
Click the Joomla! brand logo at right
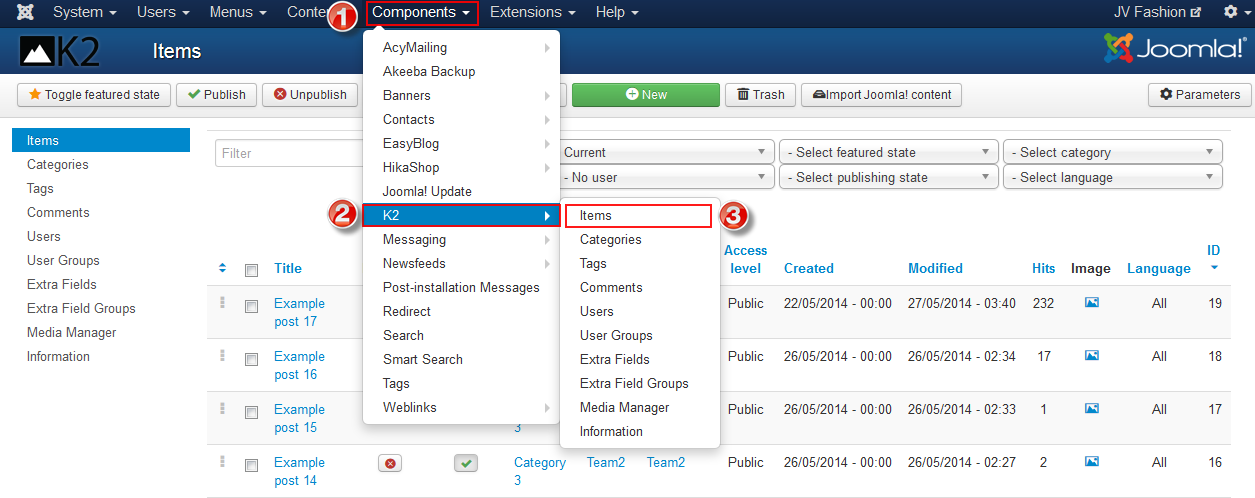[1175, 49]
